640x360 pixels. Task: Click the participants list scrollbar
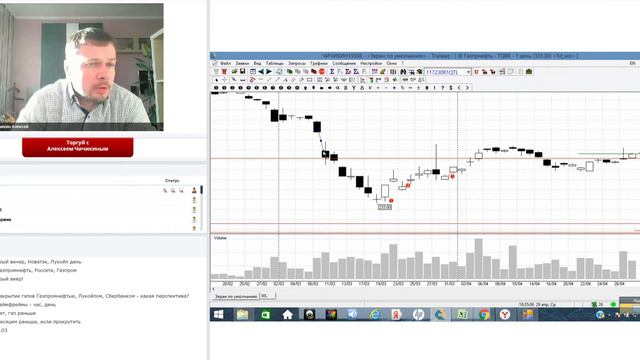[x=201, y=208]
